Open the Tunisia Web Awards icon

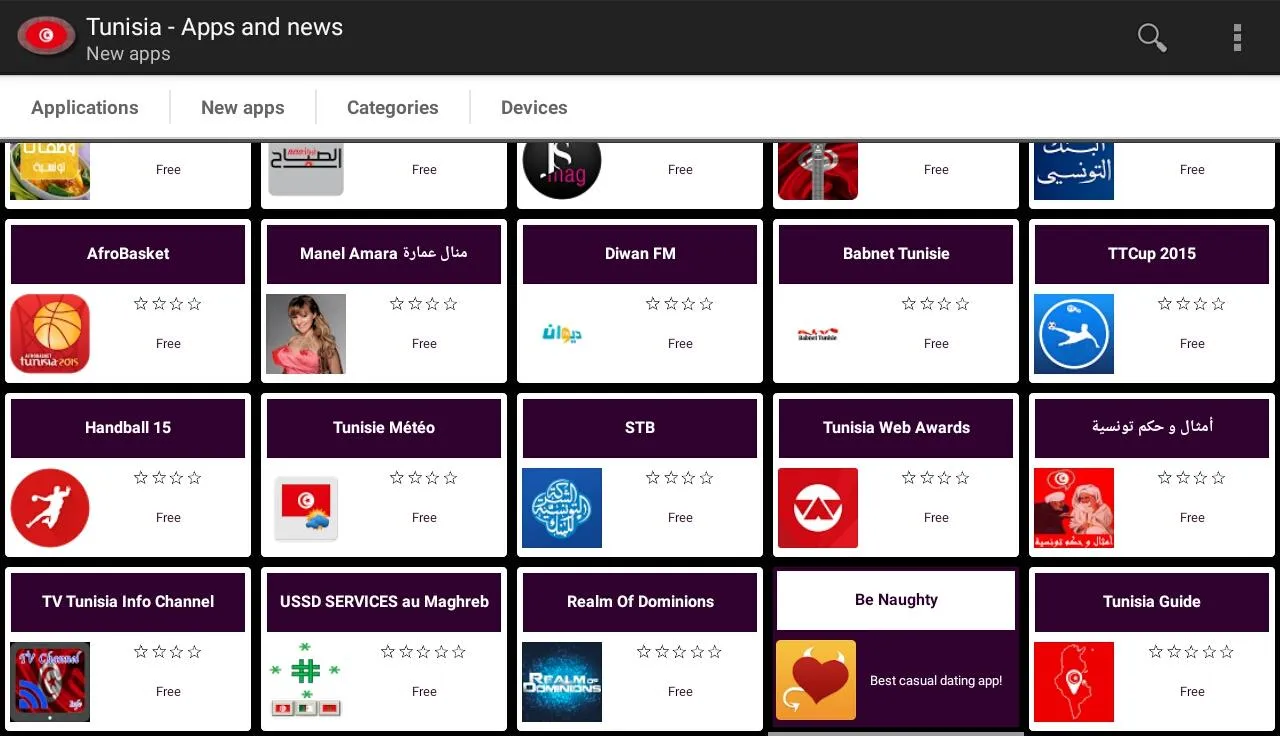[818, 508]
